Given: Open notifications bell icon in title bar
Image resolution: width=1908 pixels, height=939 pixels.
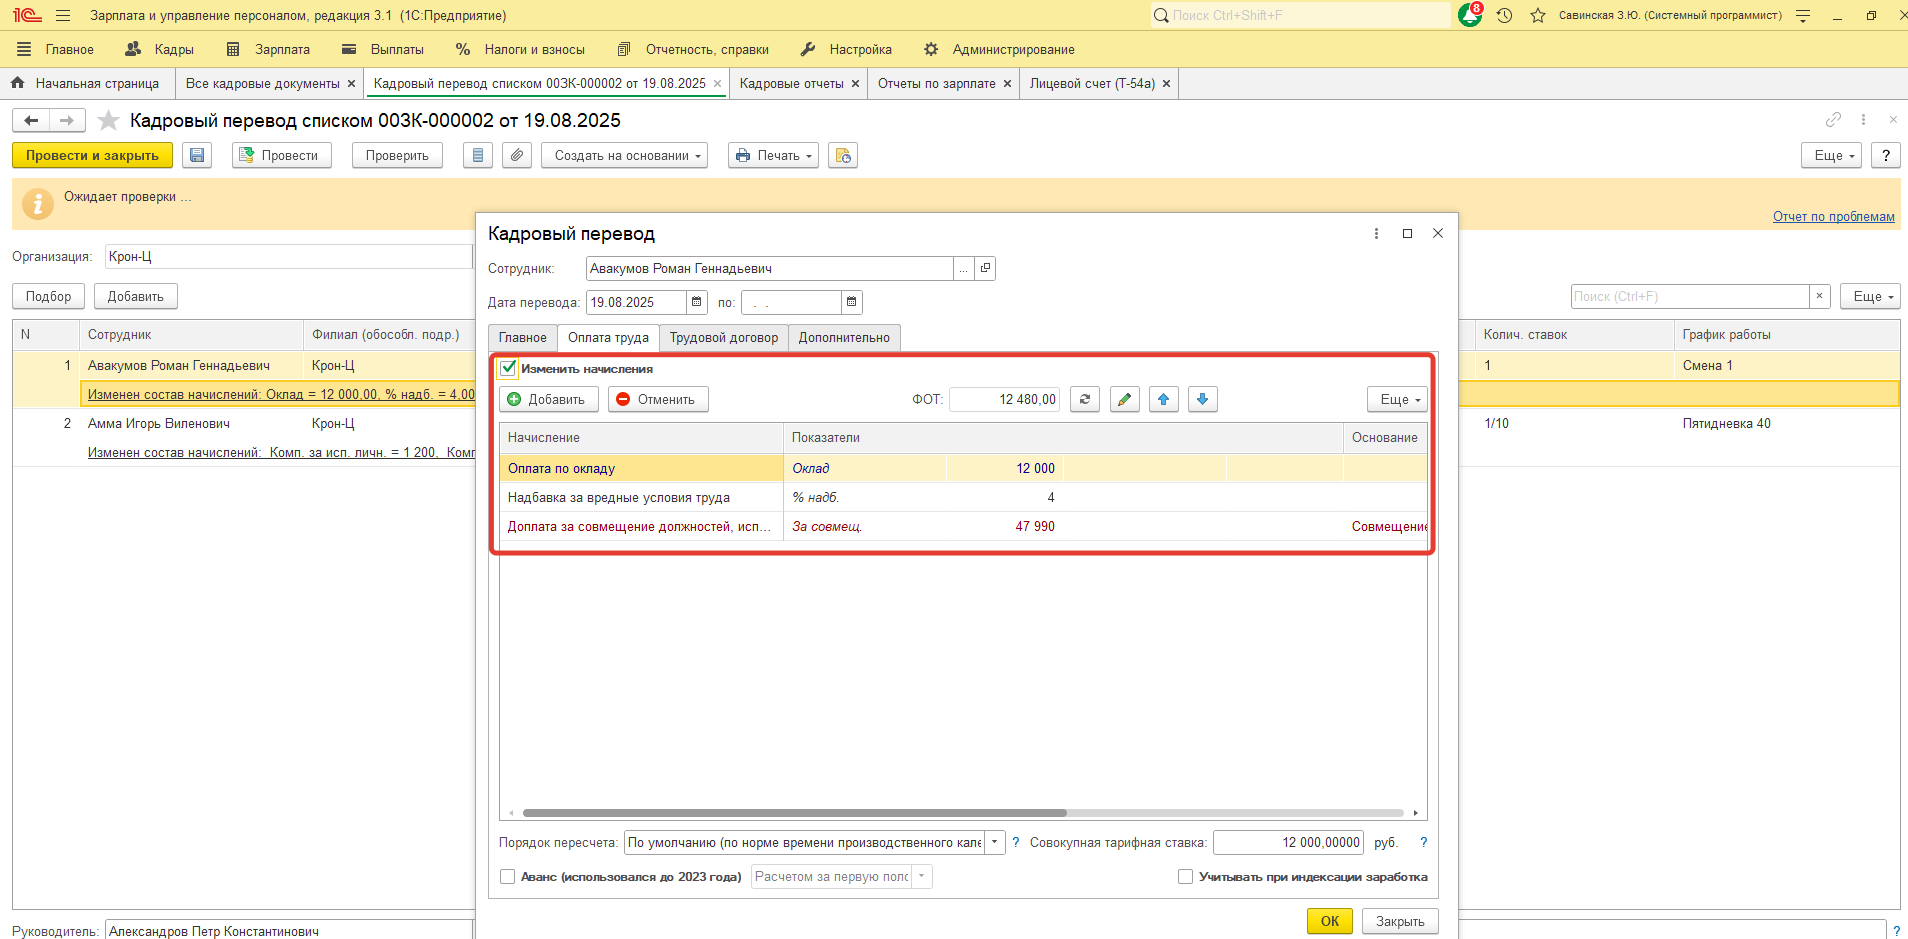Looking at the screenshot, I should tap(1470, 15).
